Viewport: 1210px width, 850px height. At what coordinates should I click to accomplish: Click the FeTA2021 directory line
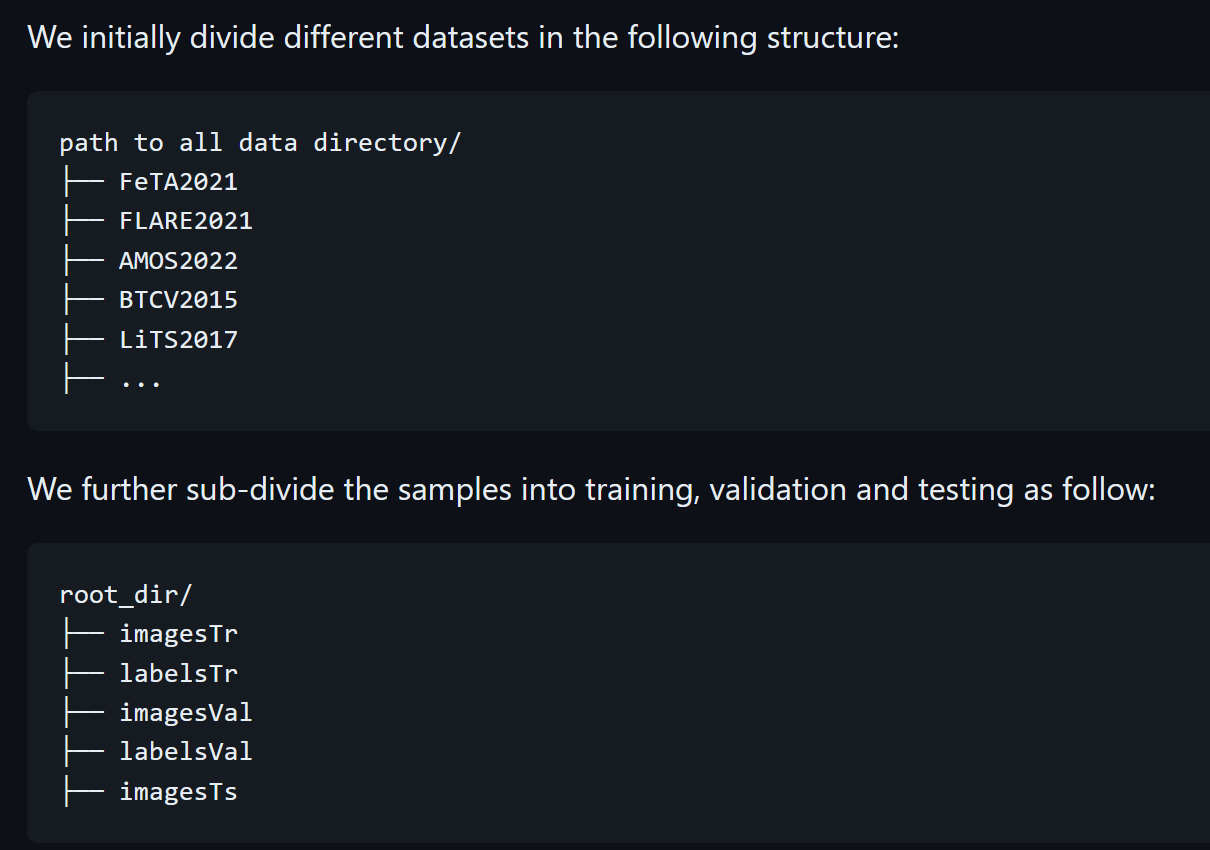click(x=178, y=182)
